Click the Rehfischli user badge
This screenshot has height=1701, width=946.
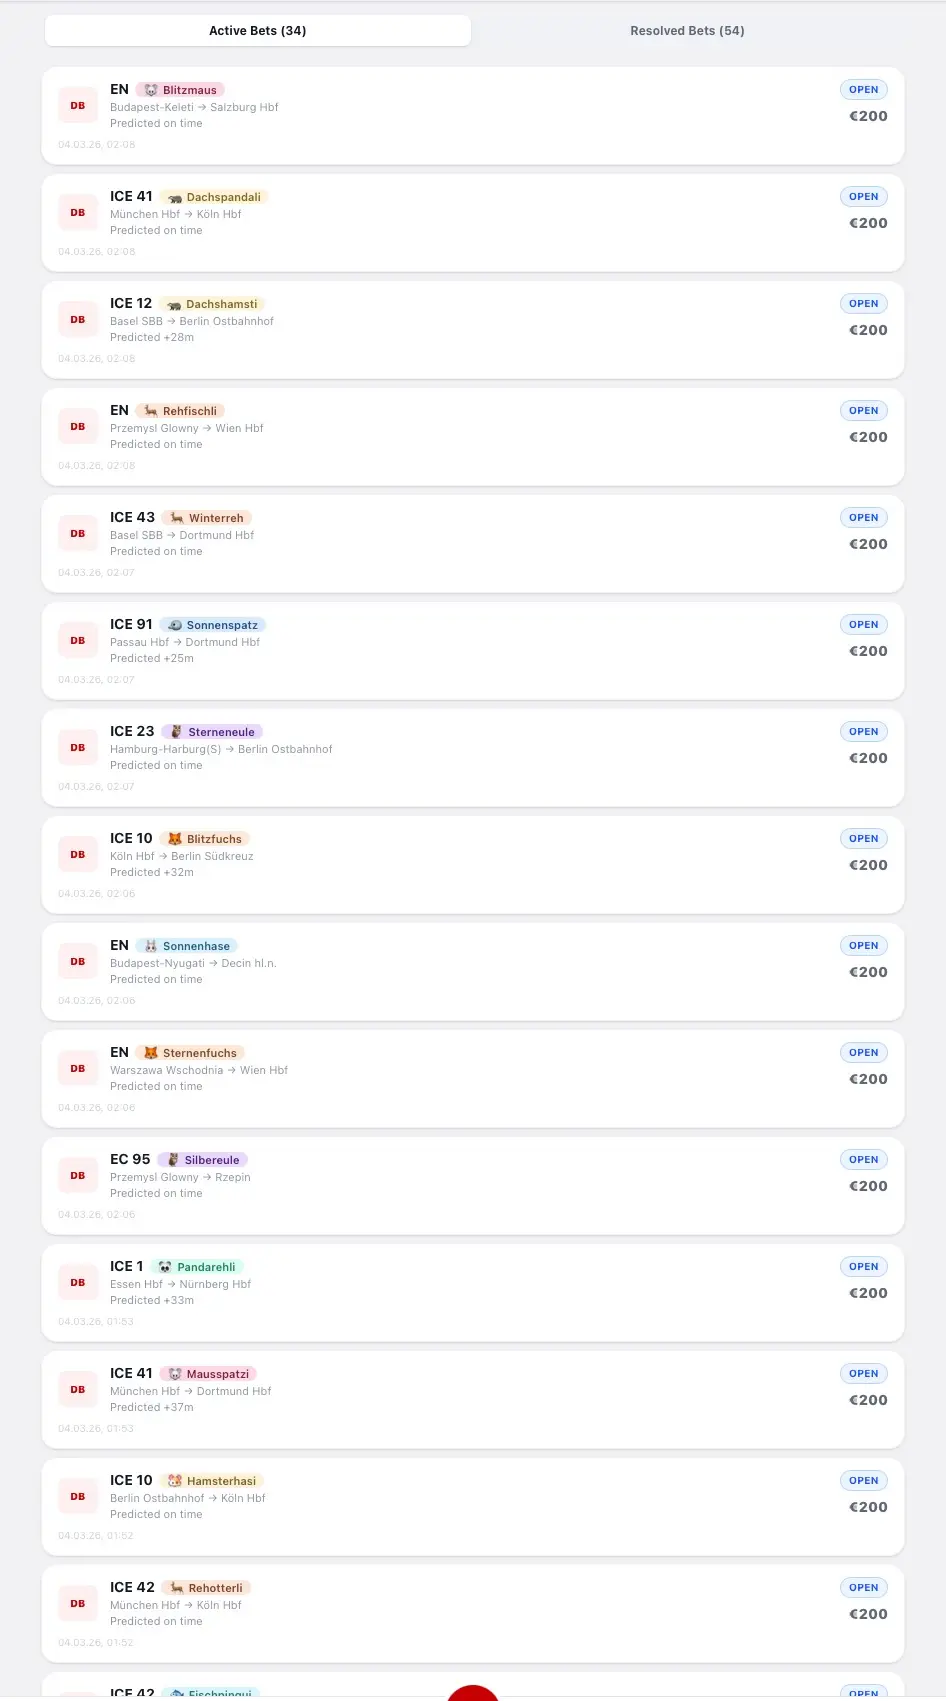pyautogui.click(x=181, y=411)
